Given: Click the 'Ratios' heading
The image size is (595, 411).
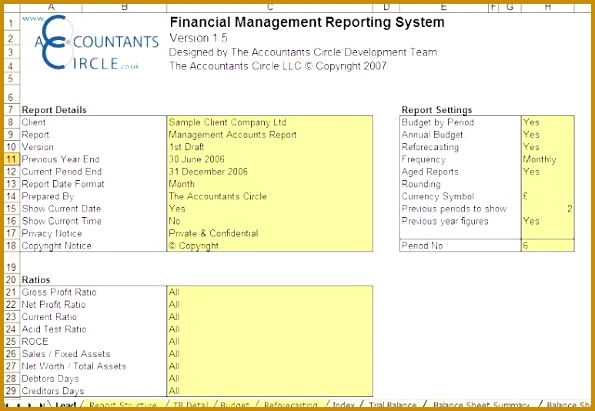Looking at the screenshot, I should click(x=36, y=280).
